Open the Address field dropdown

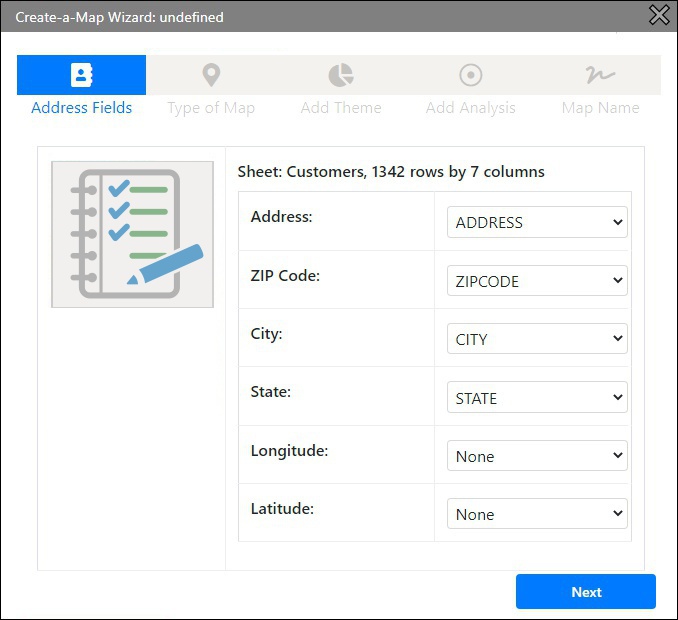coord(536,223)
